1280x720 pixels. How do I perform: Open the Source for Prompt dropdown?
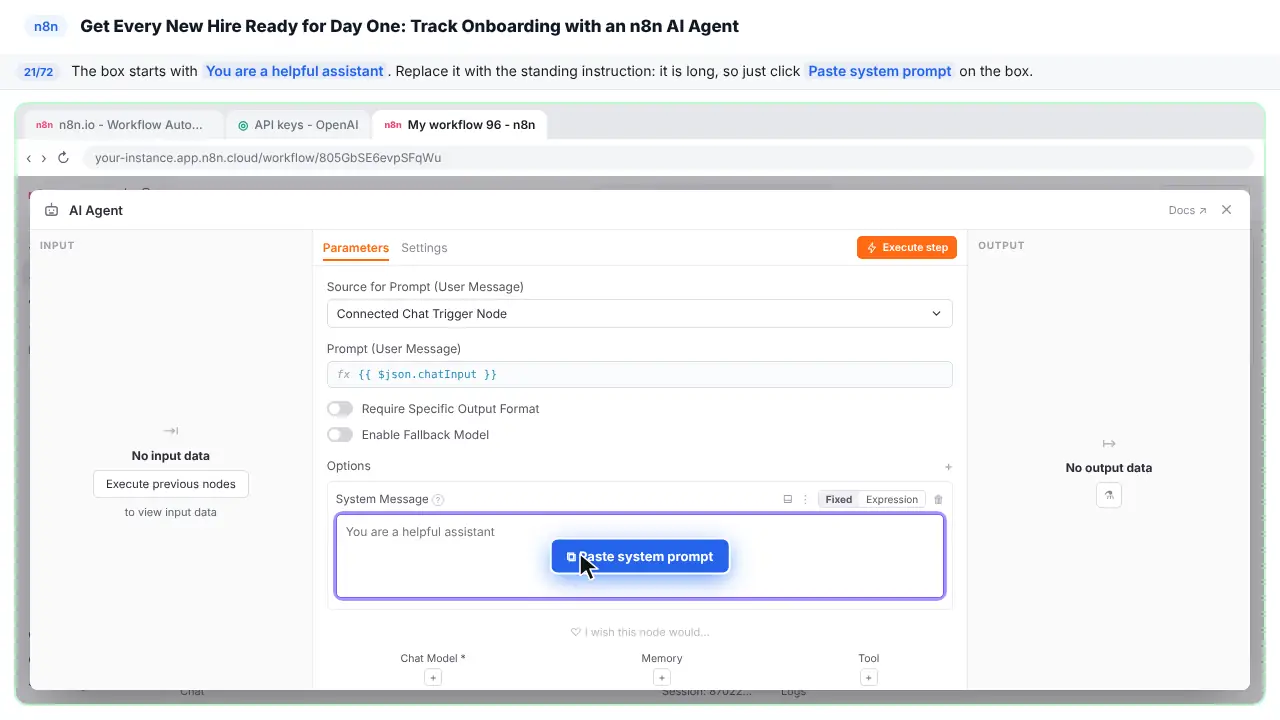pos(639,314)
